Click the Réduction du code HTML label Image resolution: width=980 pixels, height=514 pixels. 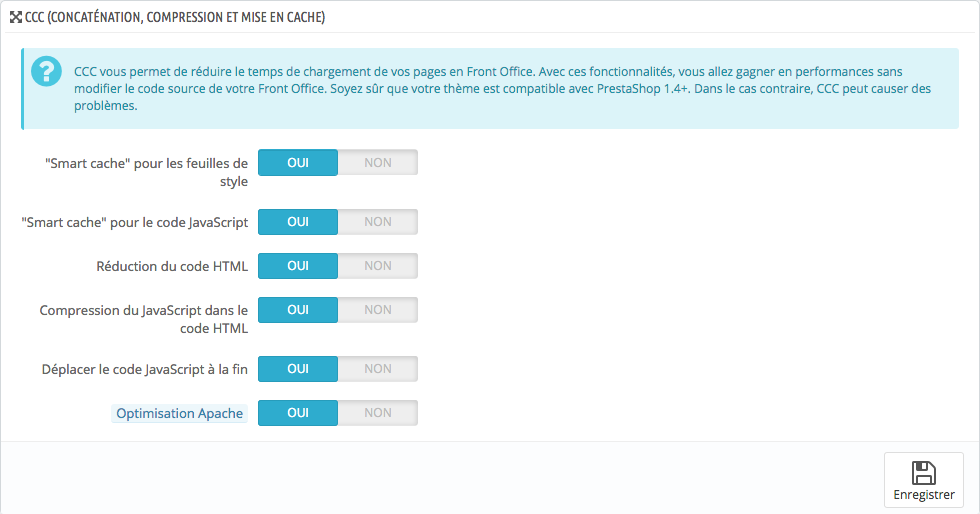pyautogui.click(x=172, y=266)
